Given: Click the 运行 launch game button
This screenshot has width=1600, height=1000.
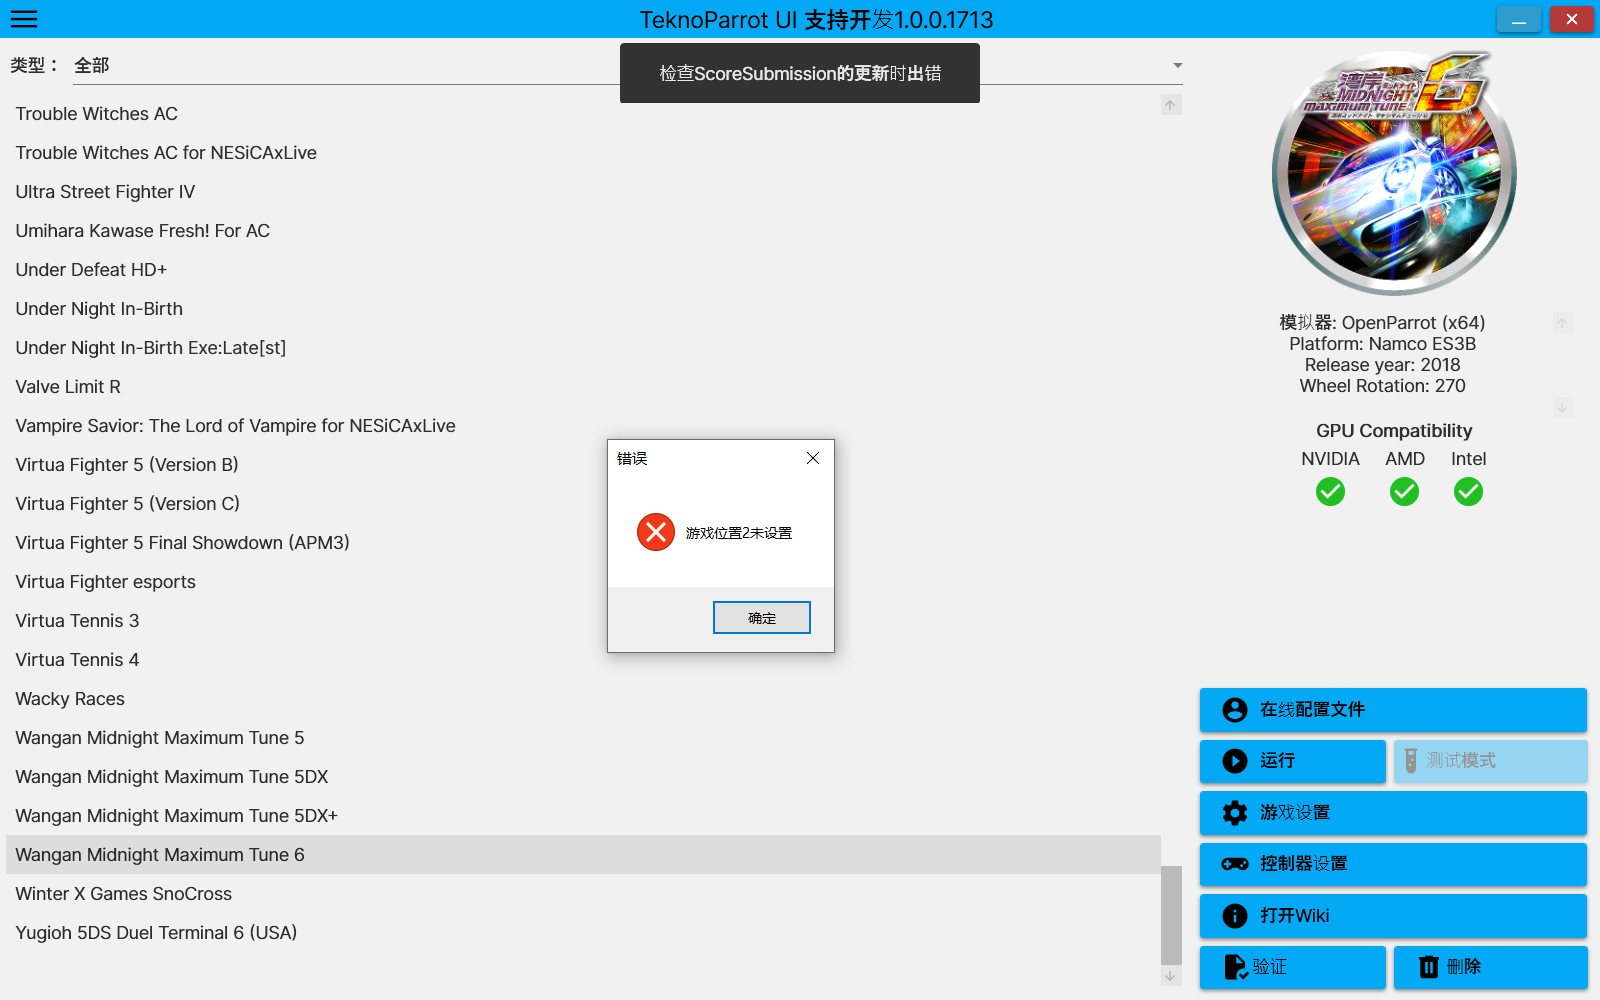Looking at the screenshot, I should [1293, 761].
